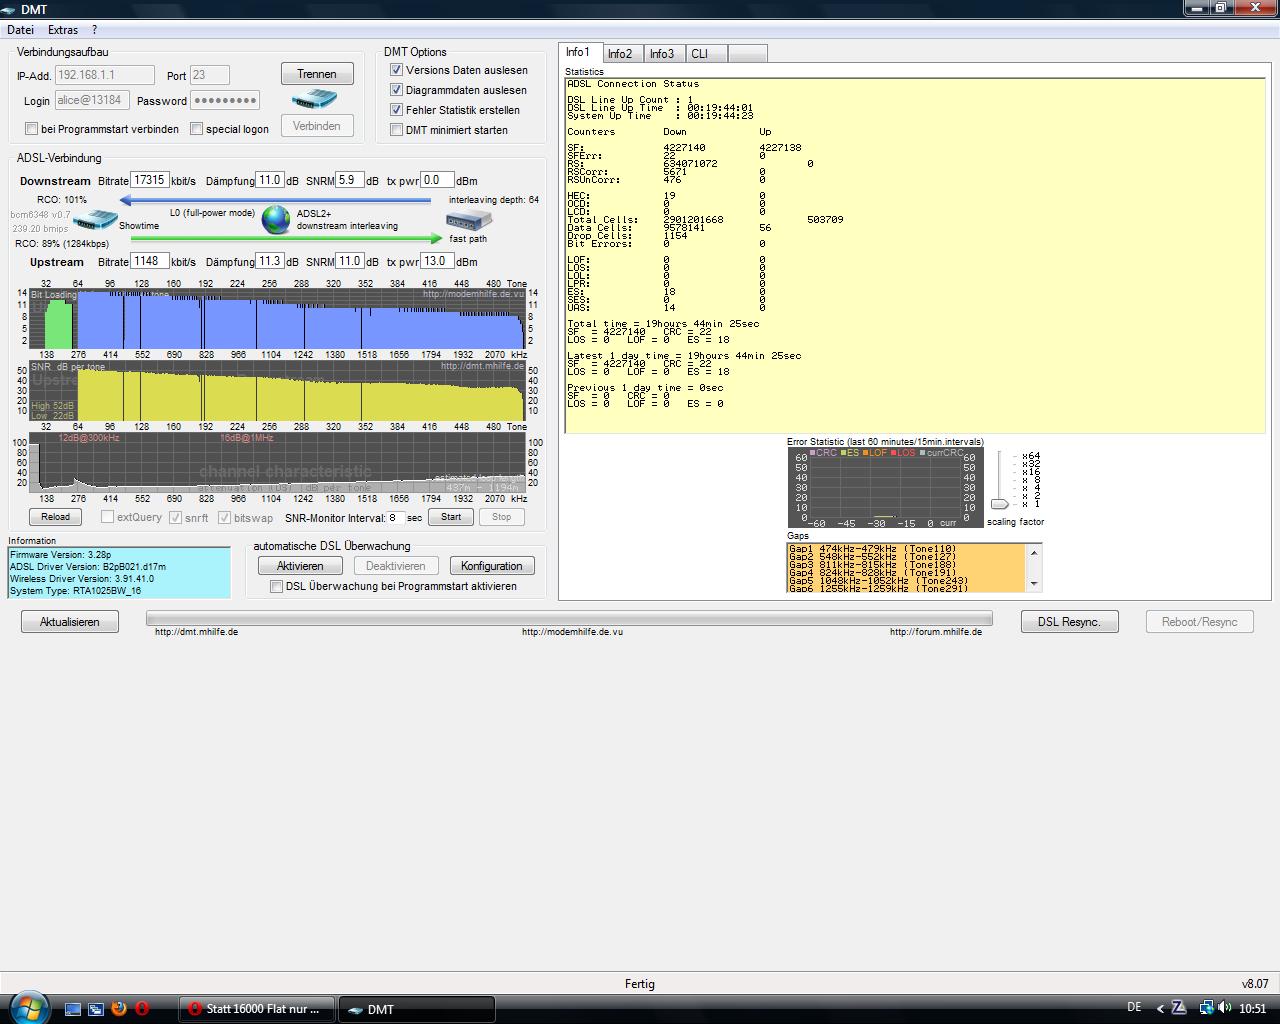Viewport: 1280px width, 1024px height.
Task: Click the Show Desktop quick launch icon
Action: pyautogui.click(x=73, y=1009)
